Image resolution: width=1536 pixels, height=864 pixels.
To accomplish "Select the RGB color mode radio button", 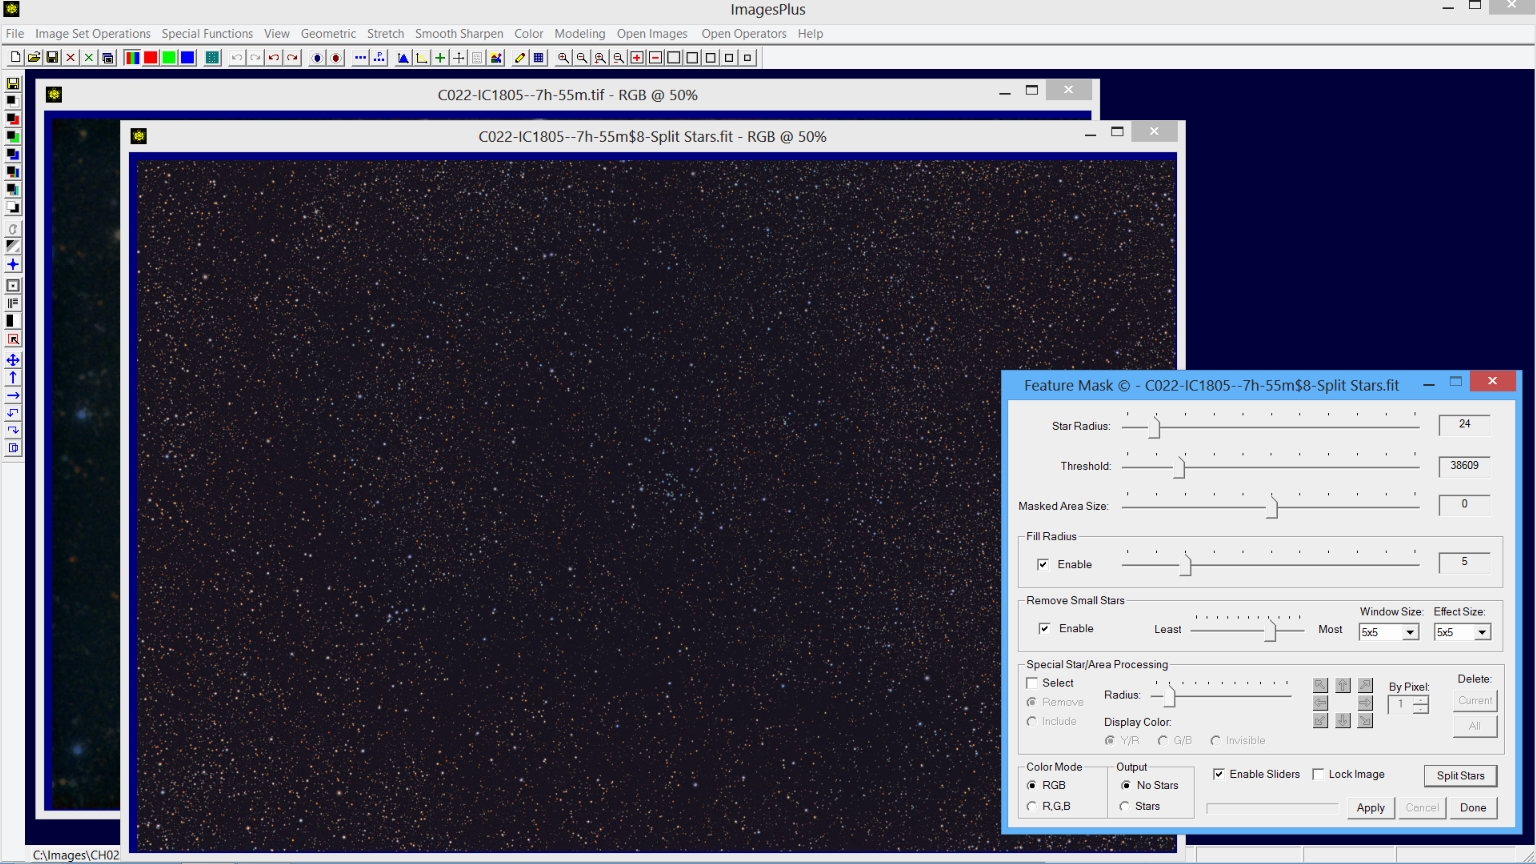I will click(1032, 785).
